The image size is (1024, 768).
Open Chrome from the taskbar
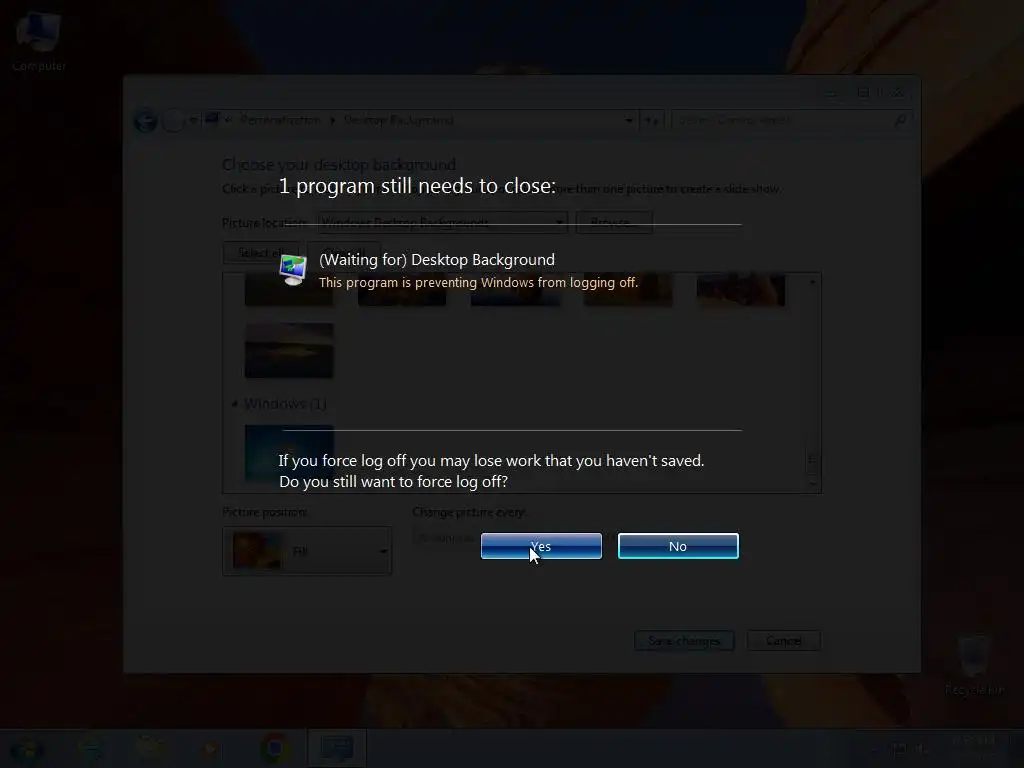pos(275,748)
